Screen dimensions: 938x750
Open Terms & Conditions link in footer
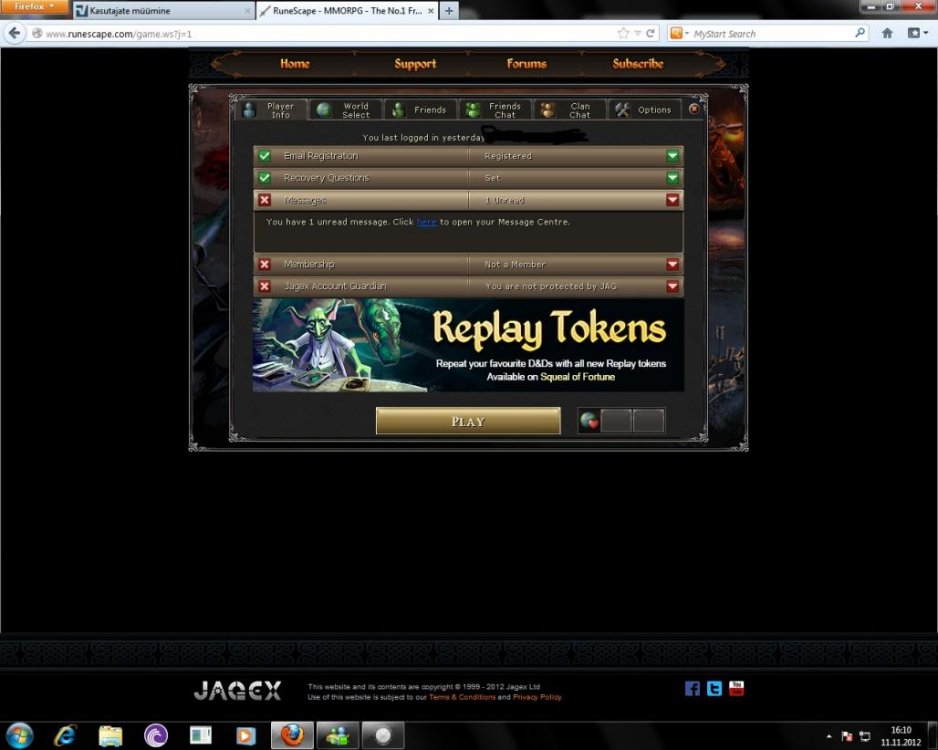[462, 697]
